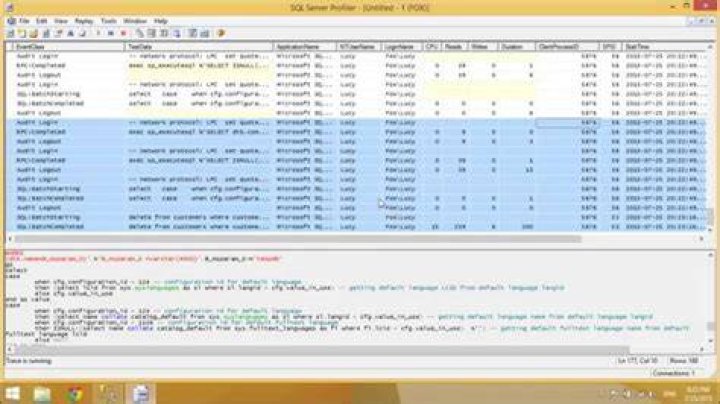Click the SQL text pane horizontal scrollbar thumb

coord(321,350)
